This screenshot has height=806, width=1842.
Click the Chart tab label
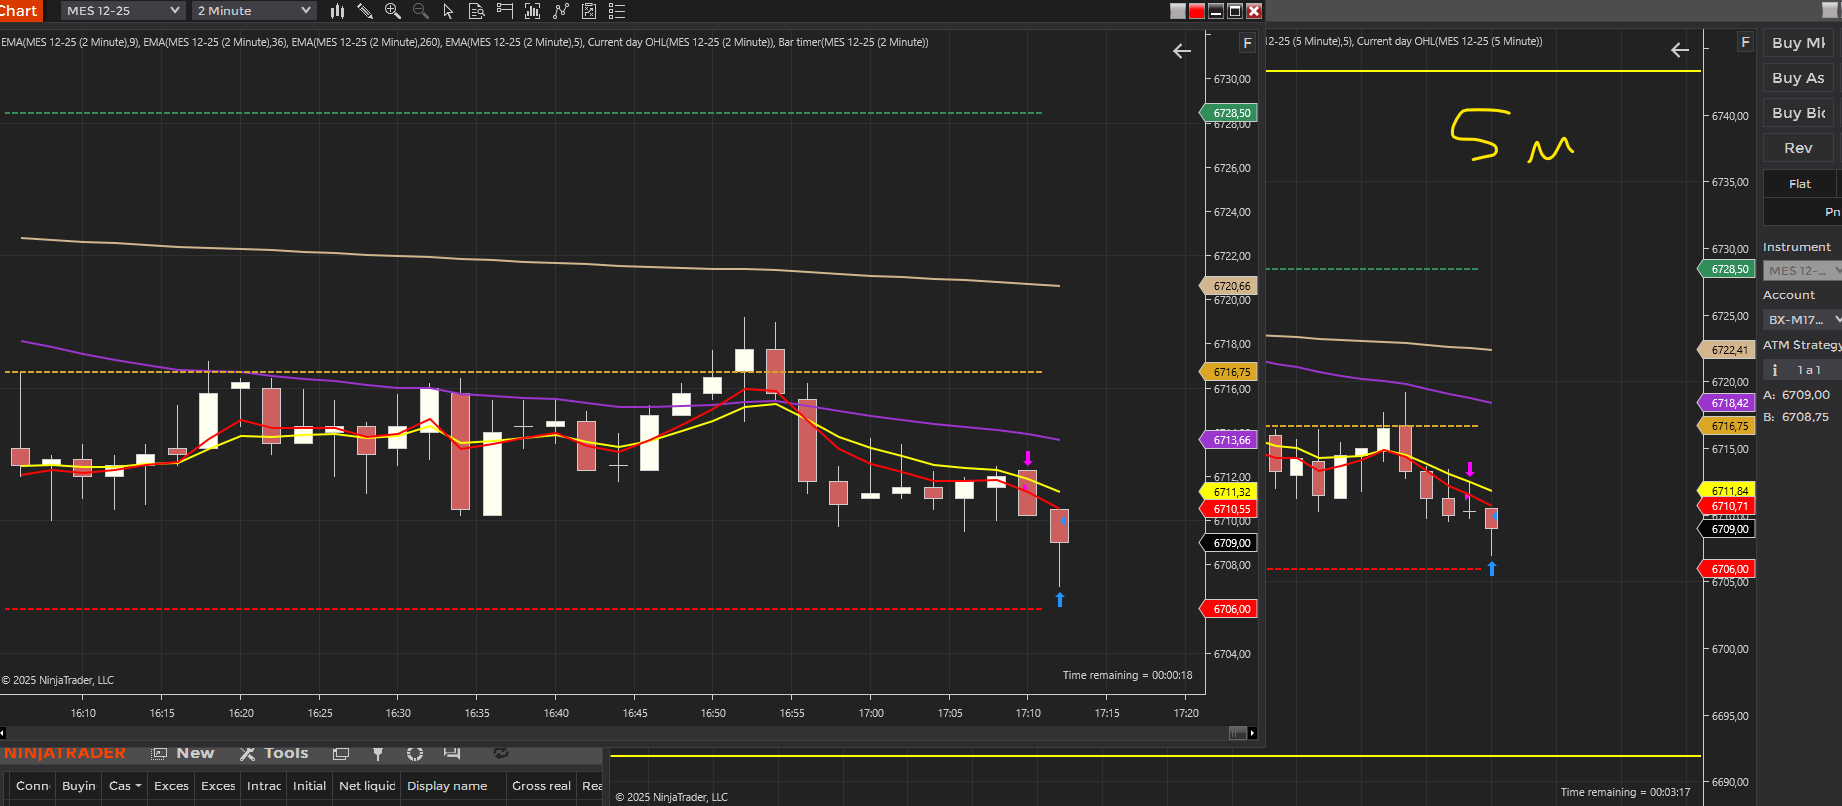point(19,10)
